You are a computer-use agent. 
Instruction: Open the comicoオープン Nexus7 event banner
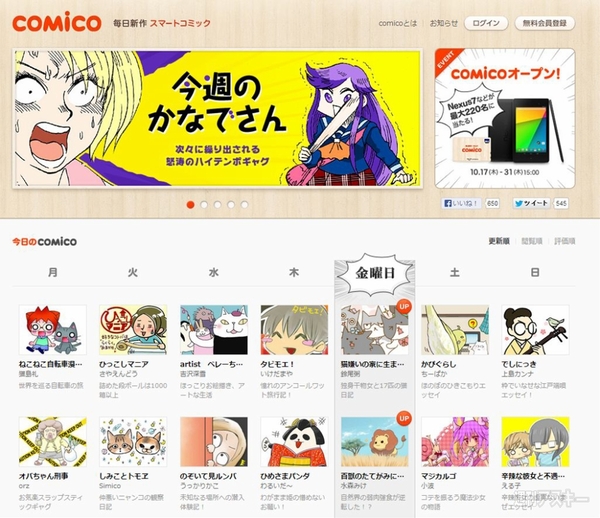point(505,118)
